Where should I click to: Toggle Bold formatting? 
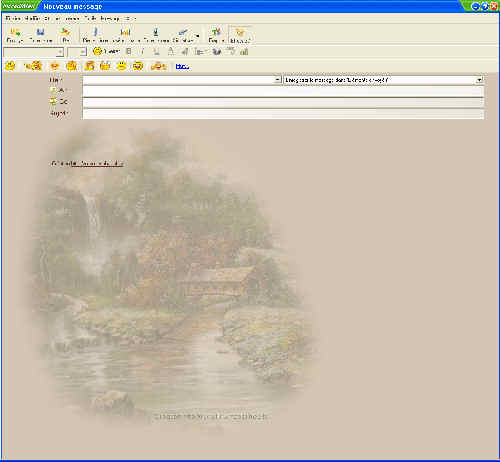coord(129,51)
